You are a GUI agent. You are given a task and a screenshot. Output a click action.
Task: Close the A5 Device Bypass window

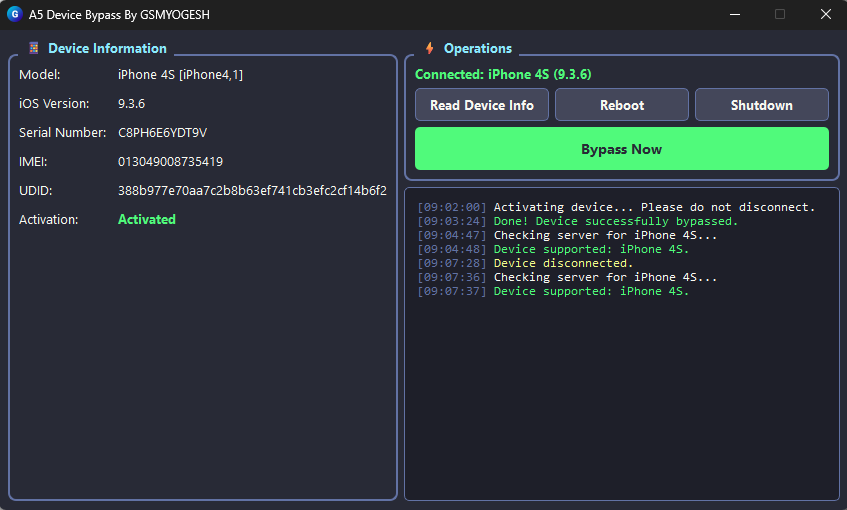825,15
